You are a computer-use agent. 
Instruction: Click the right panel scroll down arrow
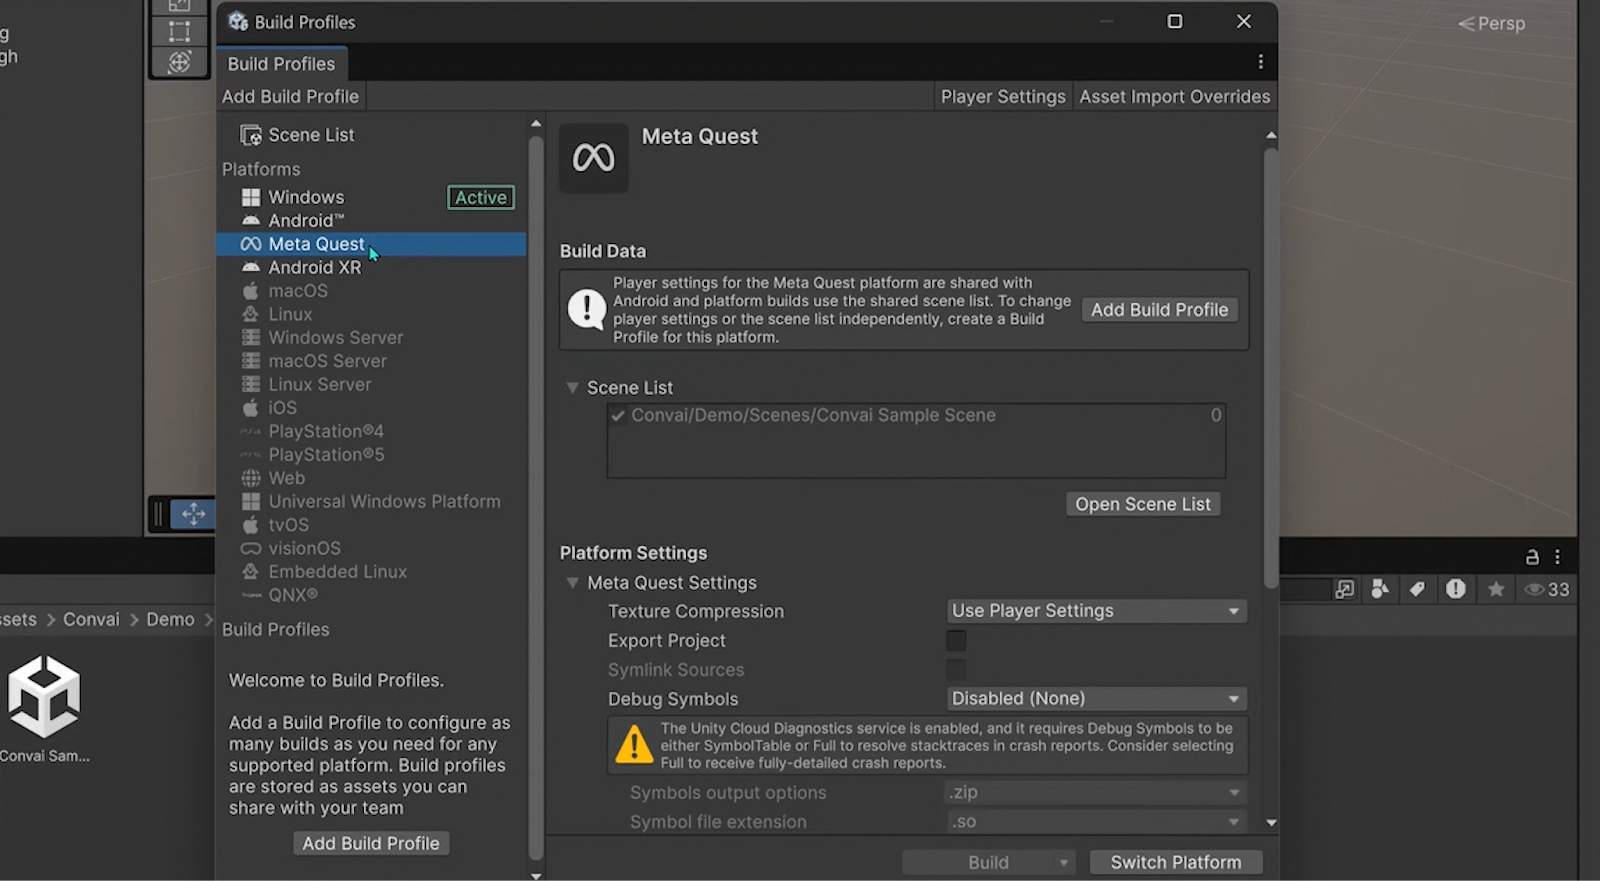click(x=1271, y=823)
